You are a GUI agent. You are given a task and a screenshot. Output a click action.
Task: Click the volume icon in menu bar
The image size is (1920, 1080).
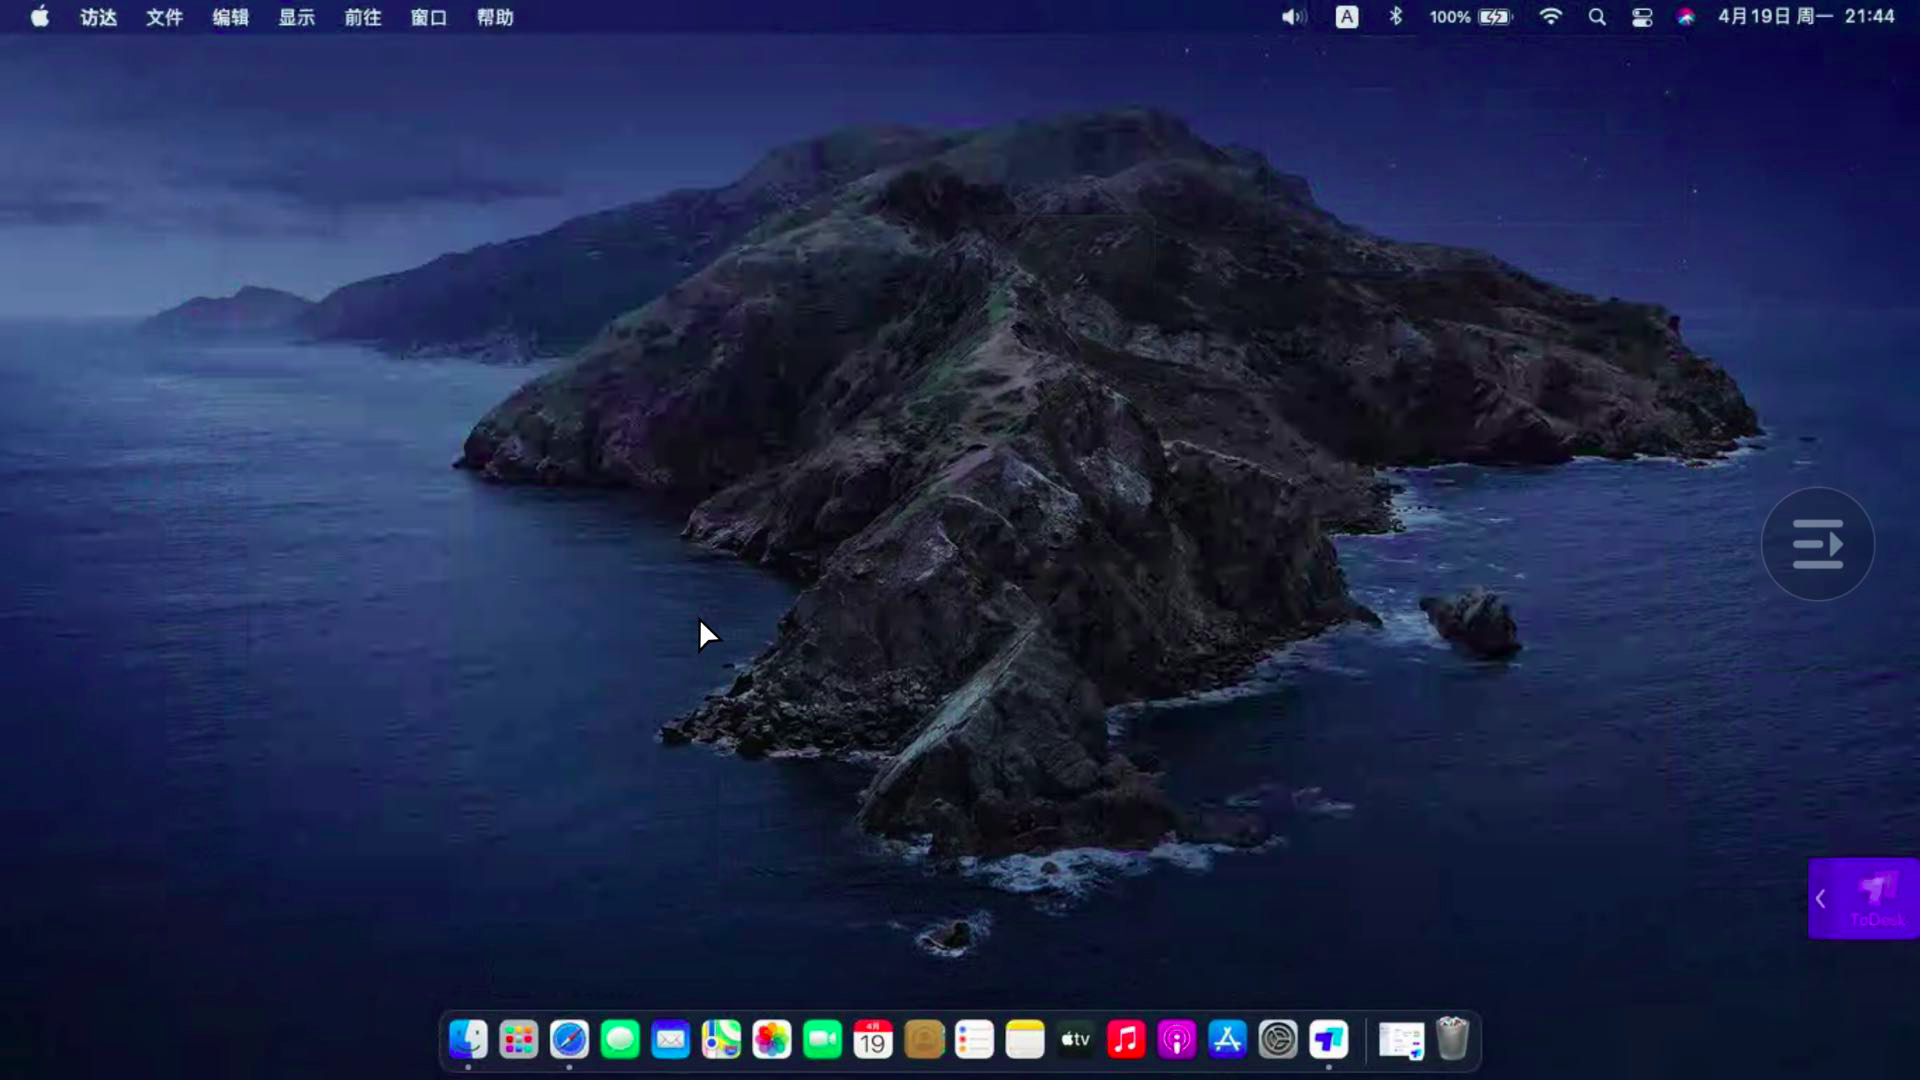click(x=1294, y=17)
